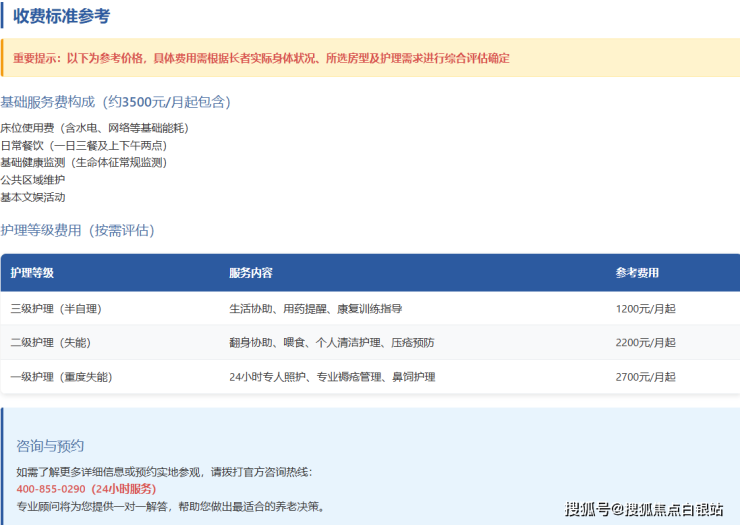740x525 pixels.
Task: Click the 咨询与预约 heading
Action: pyautogui.click(x=50, y=446)
